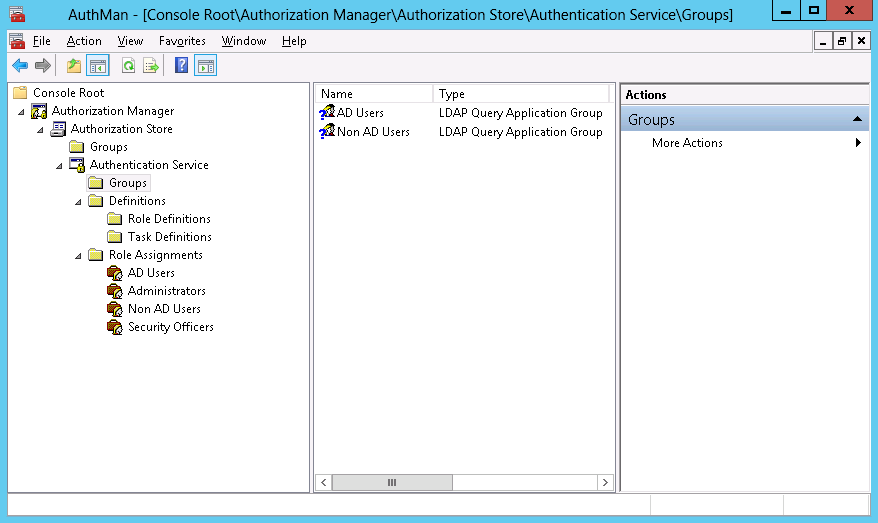Sort list by the Type column header
878x523 pixels.
pyautogui.click(x=520, y=94)
